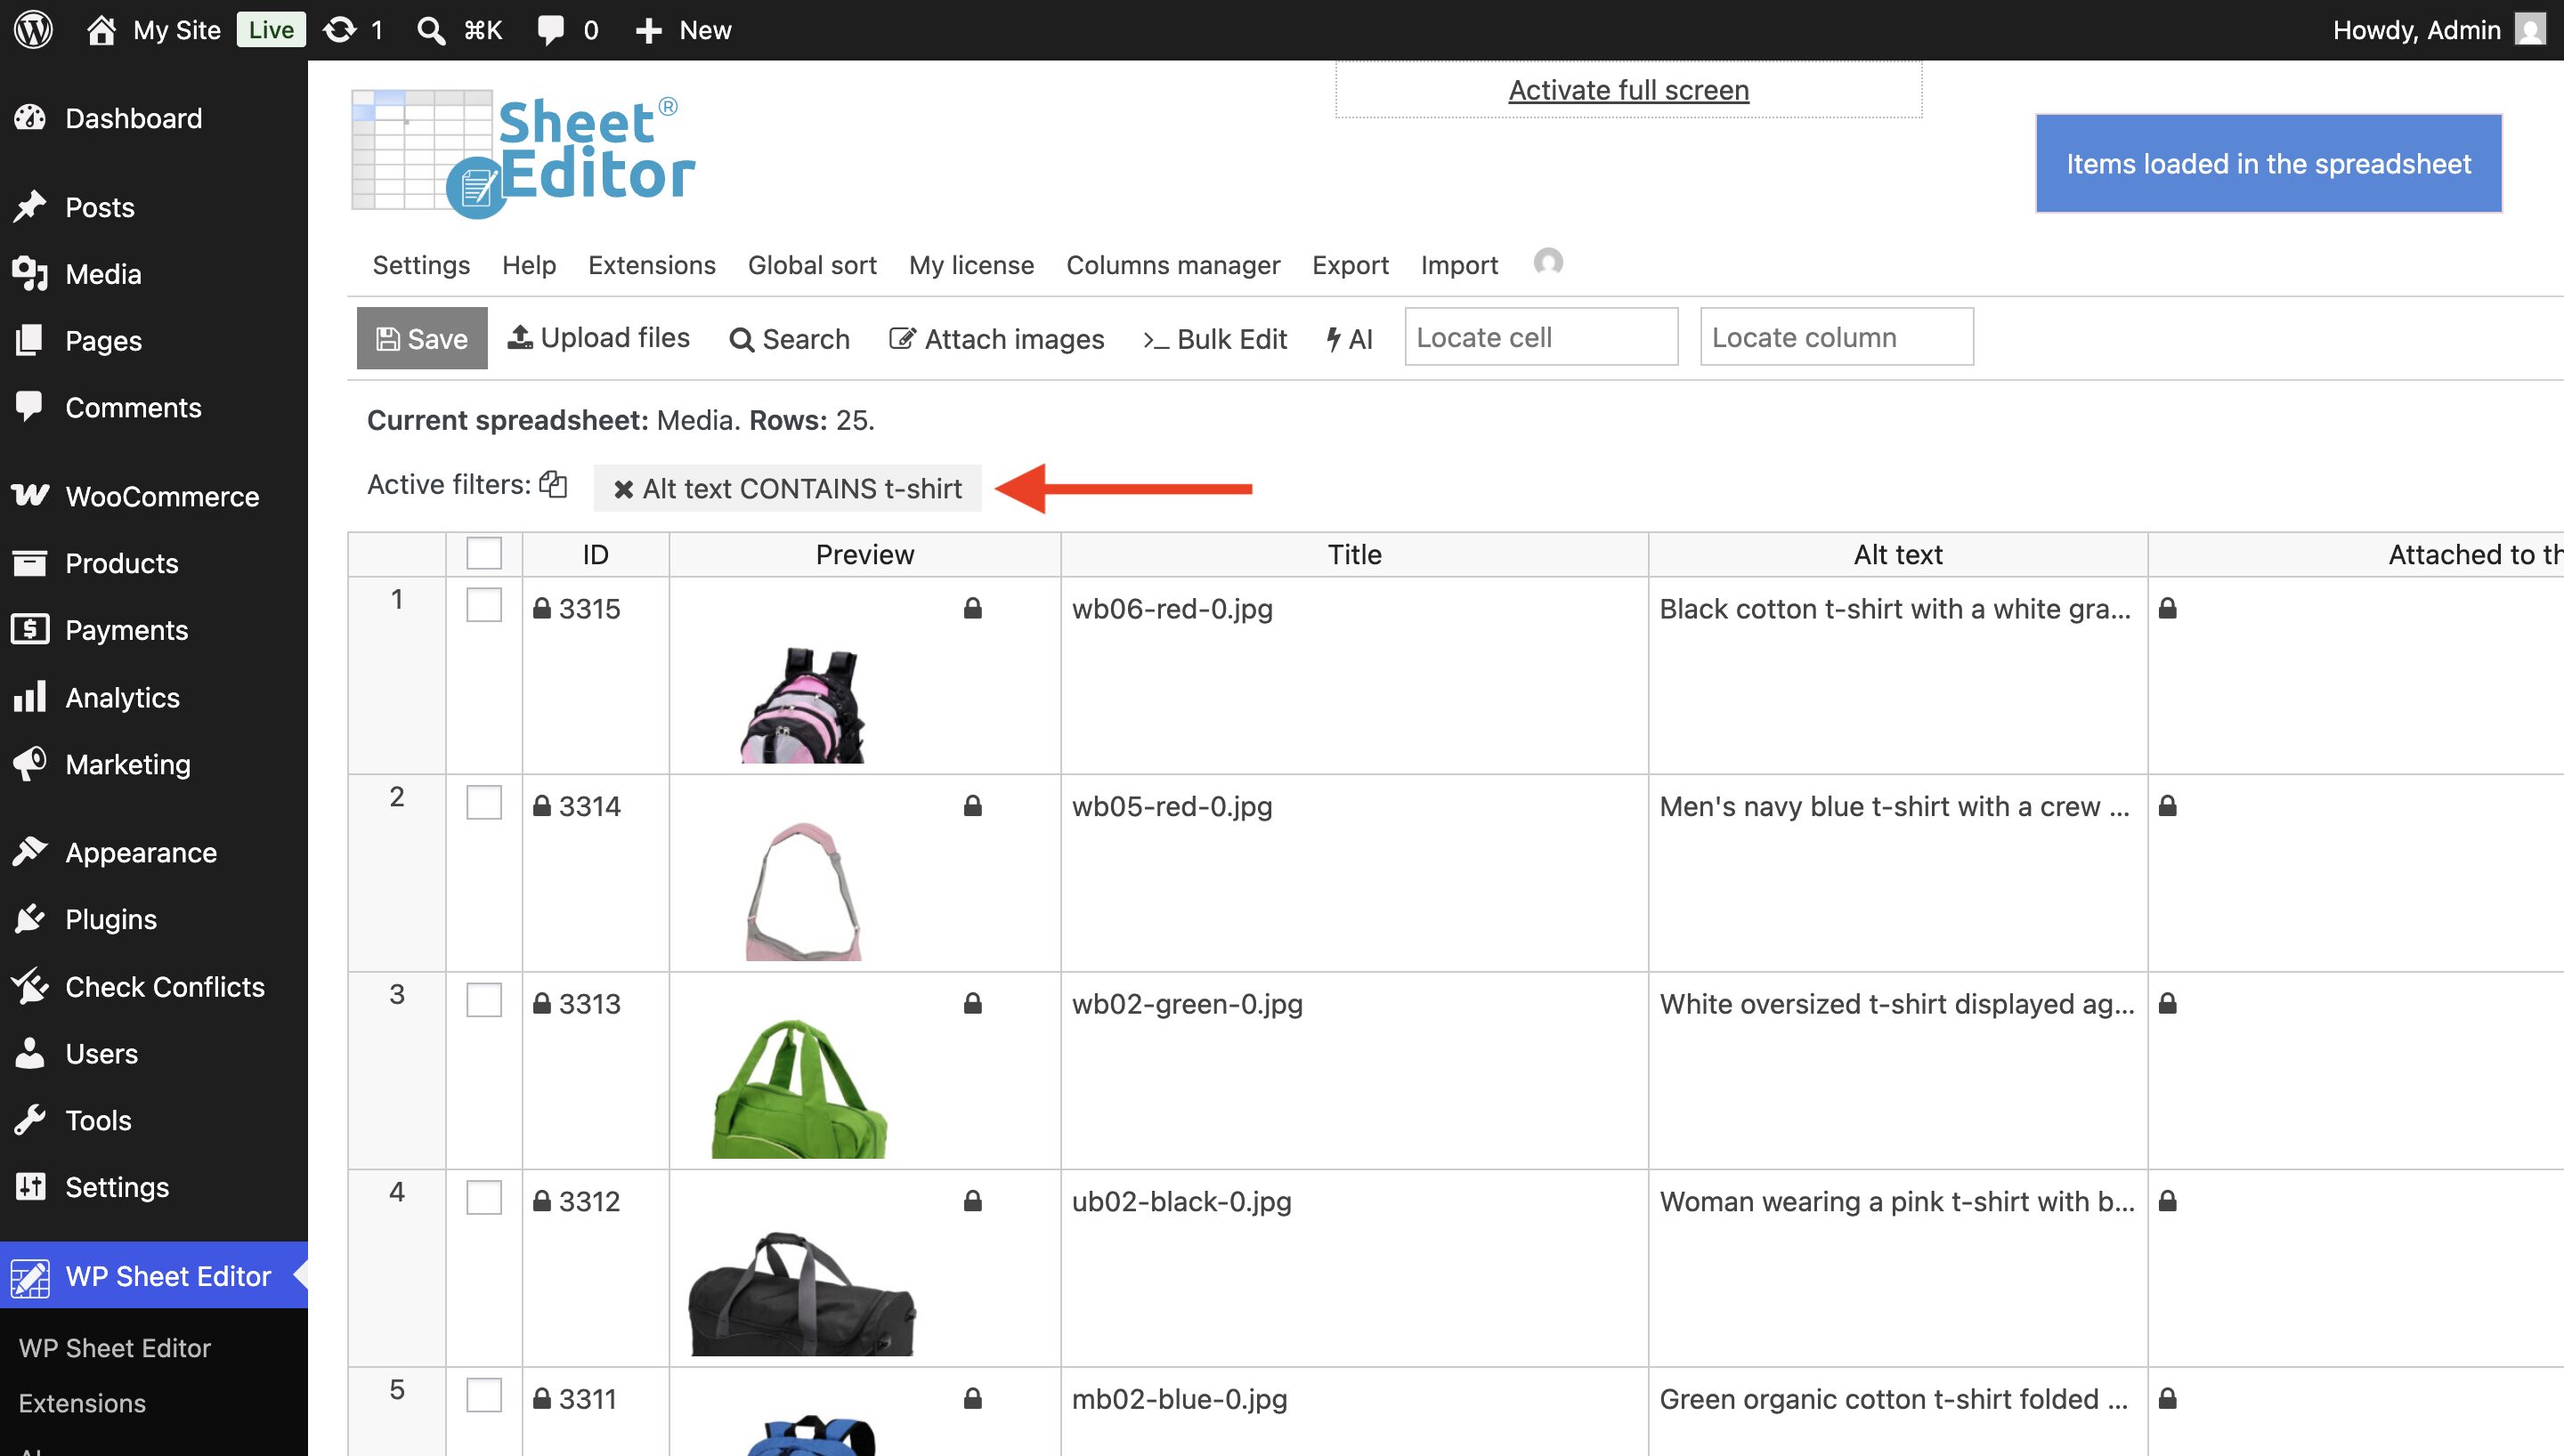Click the Sheet Editor logo
Screen dimensions: 2564x1456
click(523, 154)
